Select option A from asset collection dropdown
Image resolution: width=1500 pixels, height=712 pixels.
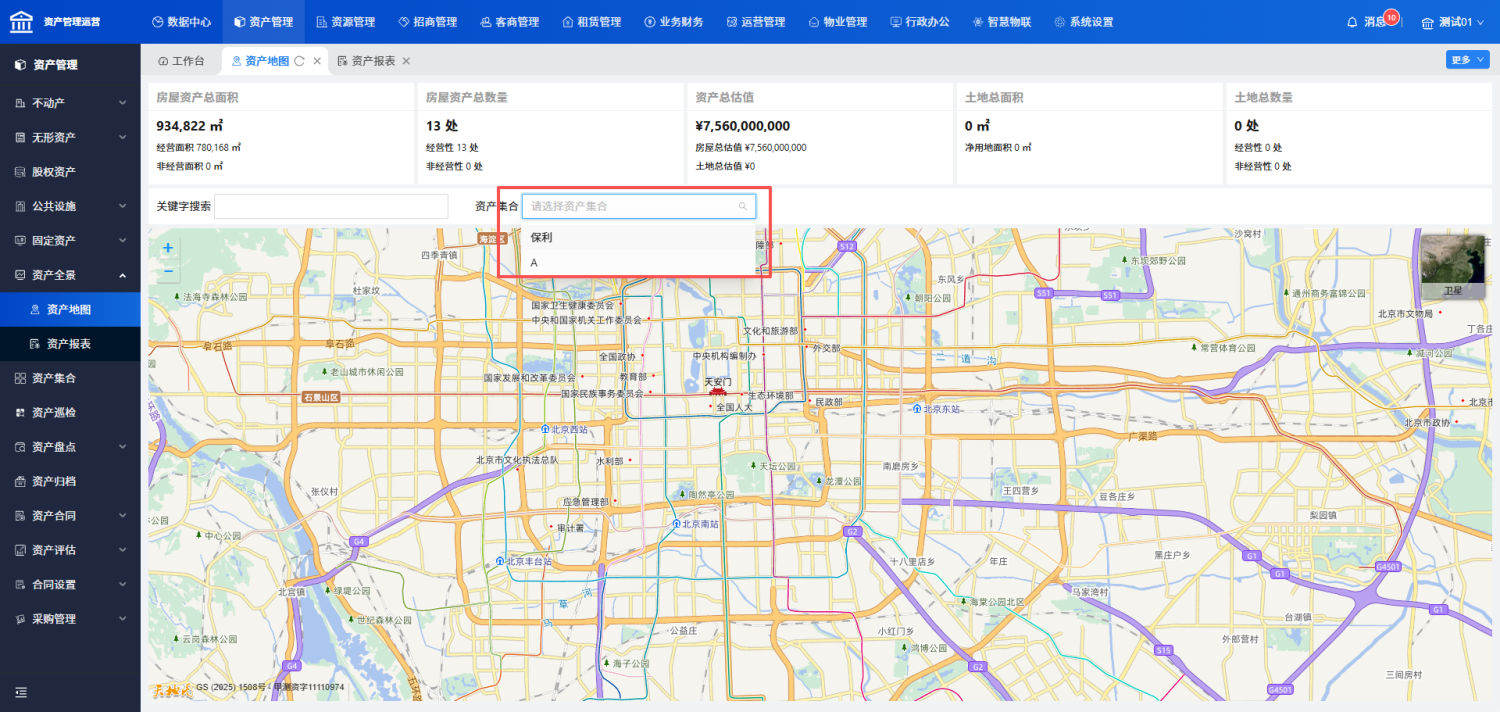[x=638, y=262]
